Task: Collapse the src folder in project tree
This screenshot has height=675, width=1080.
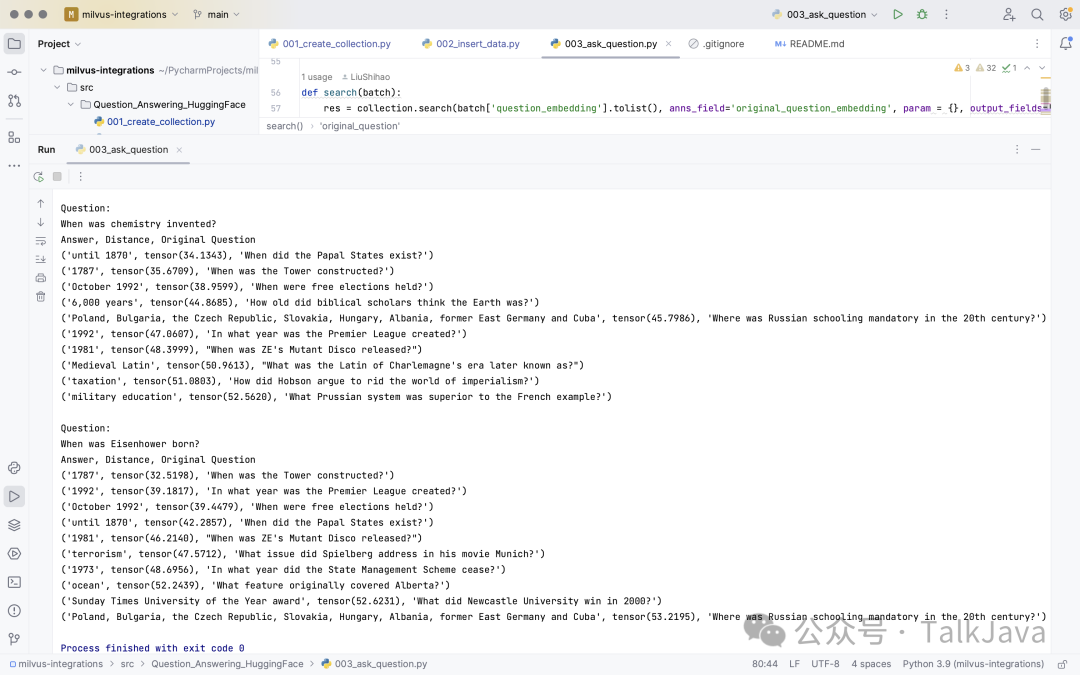Action: [57, 87]
